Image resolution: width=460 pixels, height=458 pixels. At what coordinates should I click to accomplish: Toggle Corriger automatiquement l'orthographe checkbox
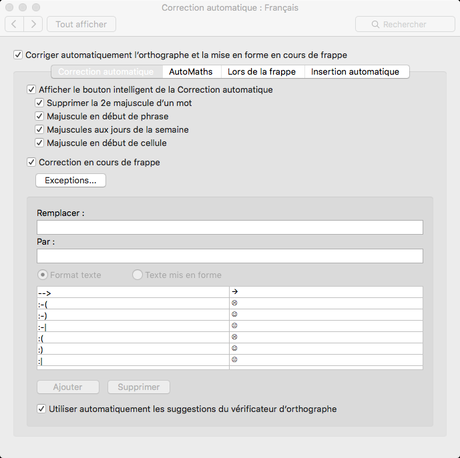click(x=18, y=55)
